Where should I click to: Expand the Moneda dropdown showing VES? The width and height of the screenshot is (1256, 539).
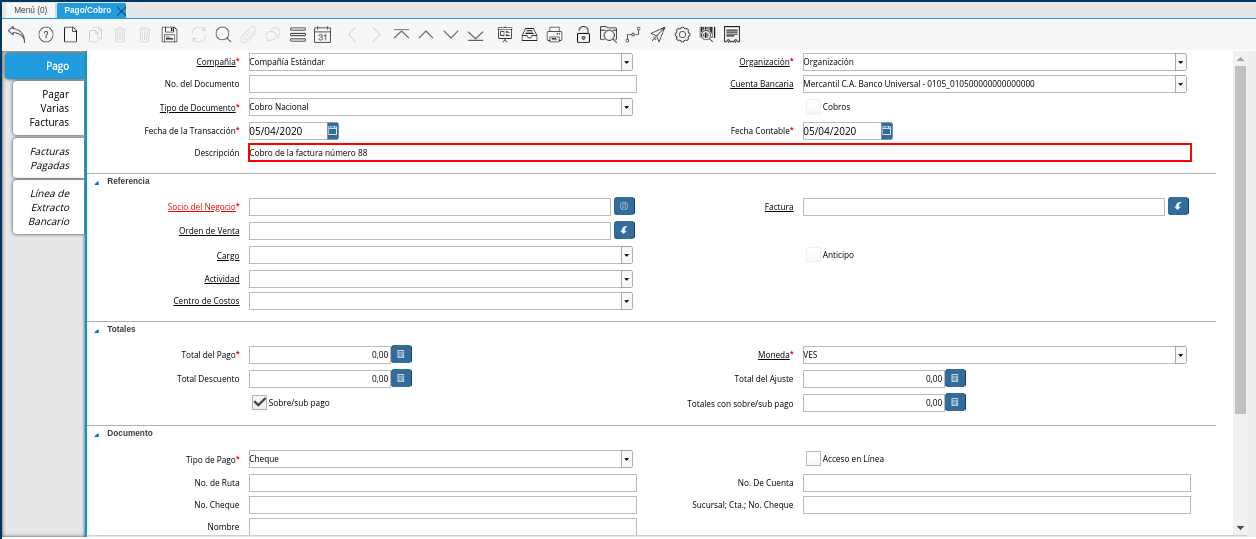(x=1180, y=355)
